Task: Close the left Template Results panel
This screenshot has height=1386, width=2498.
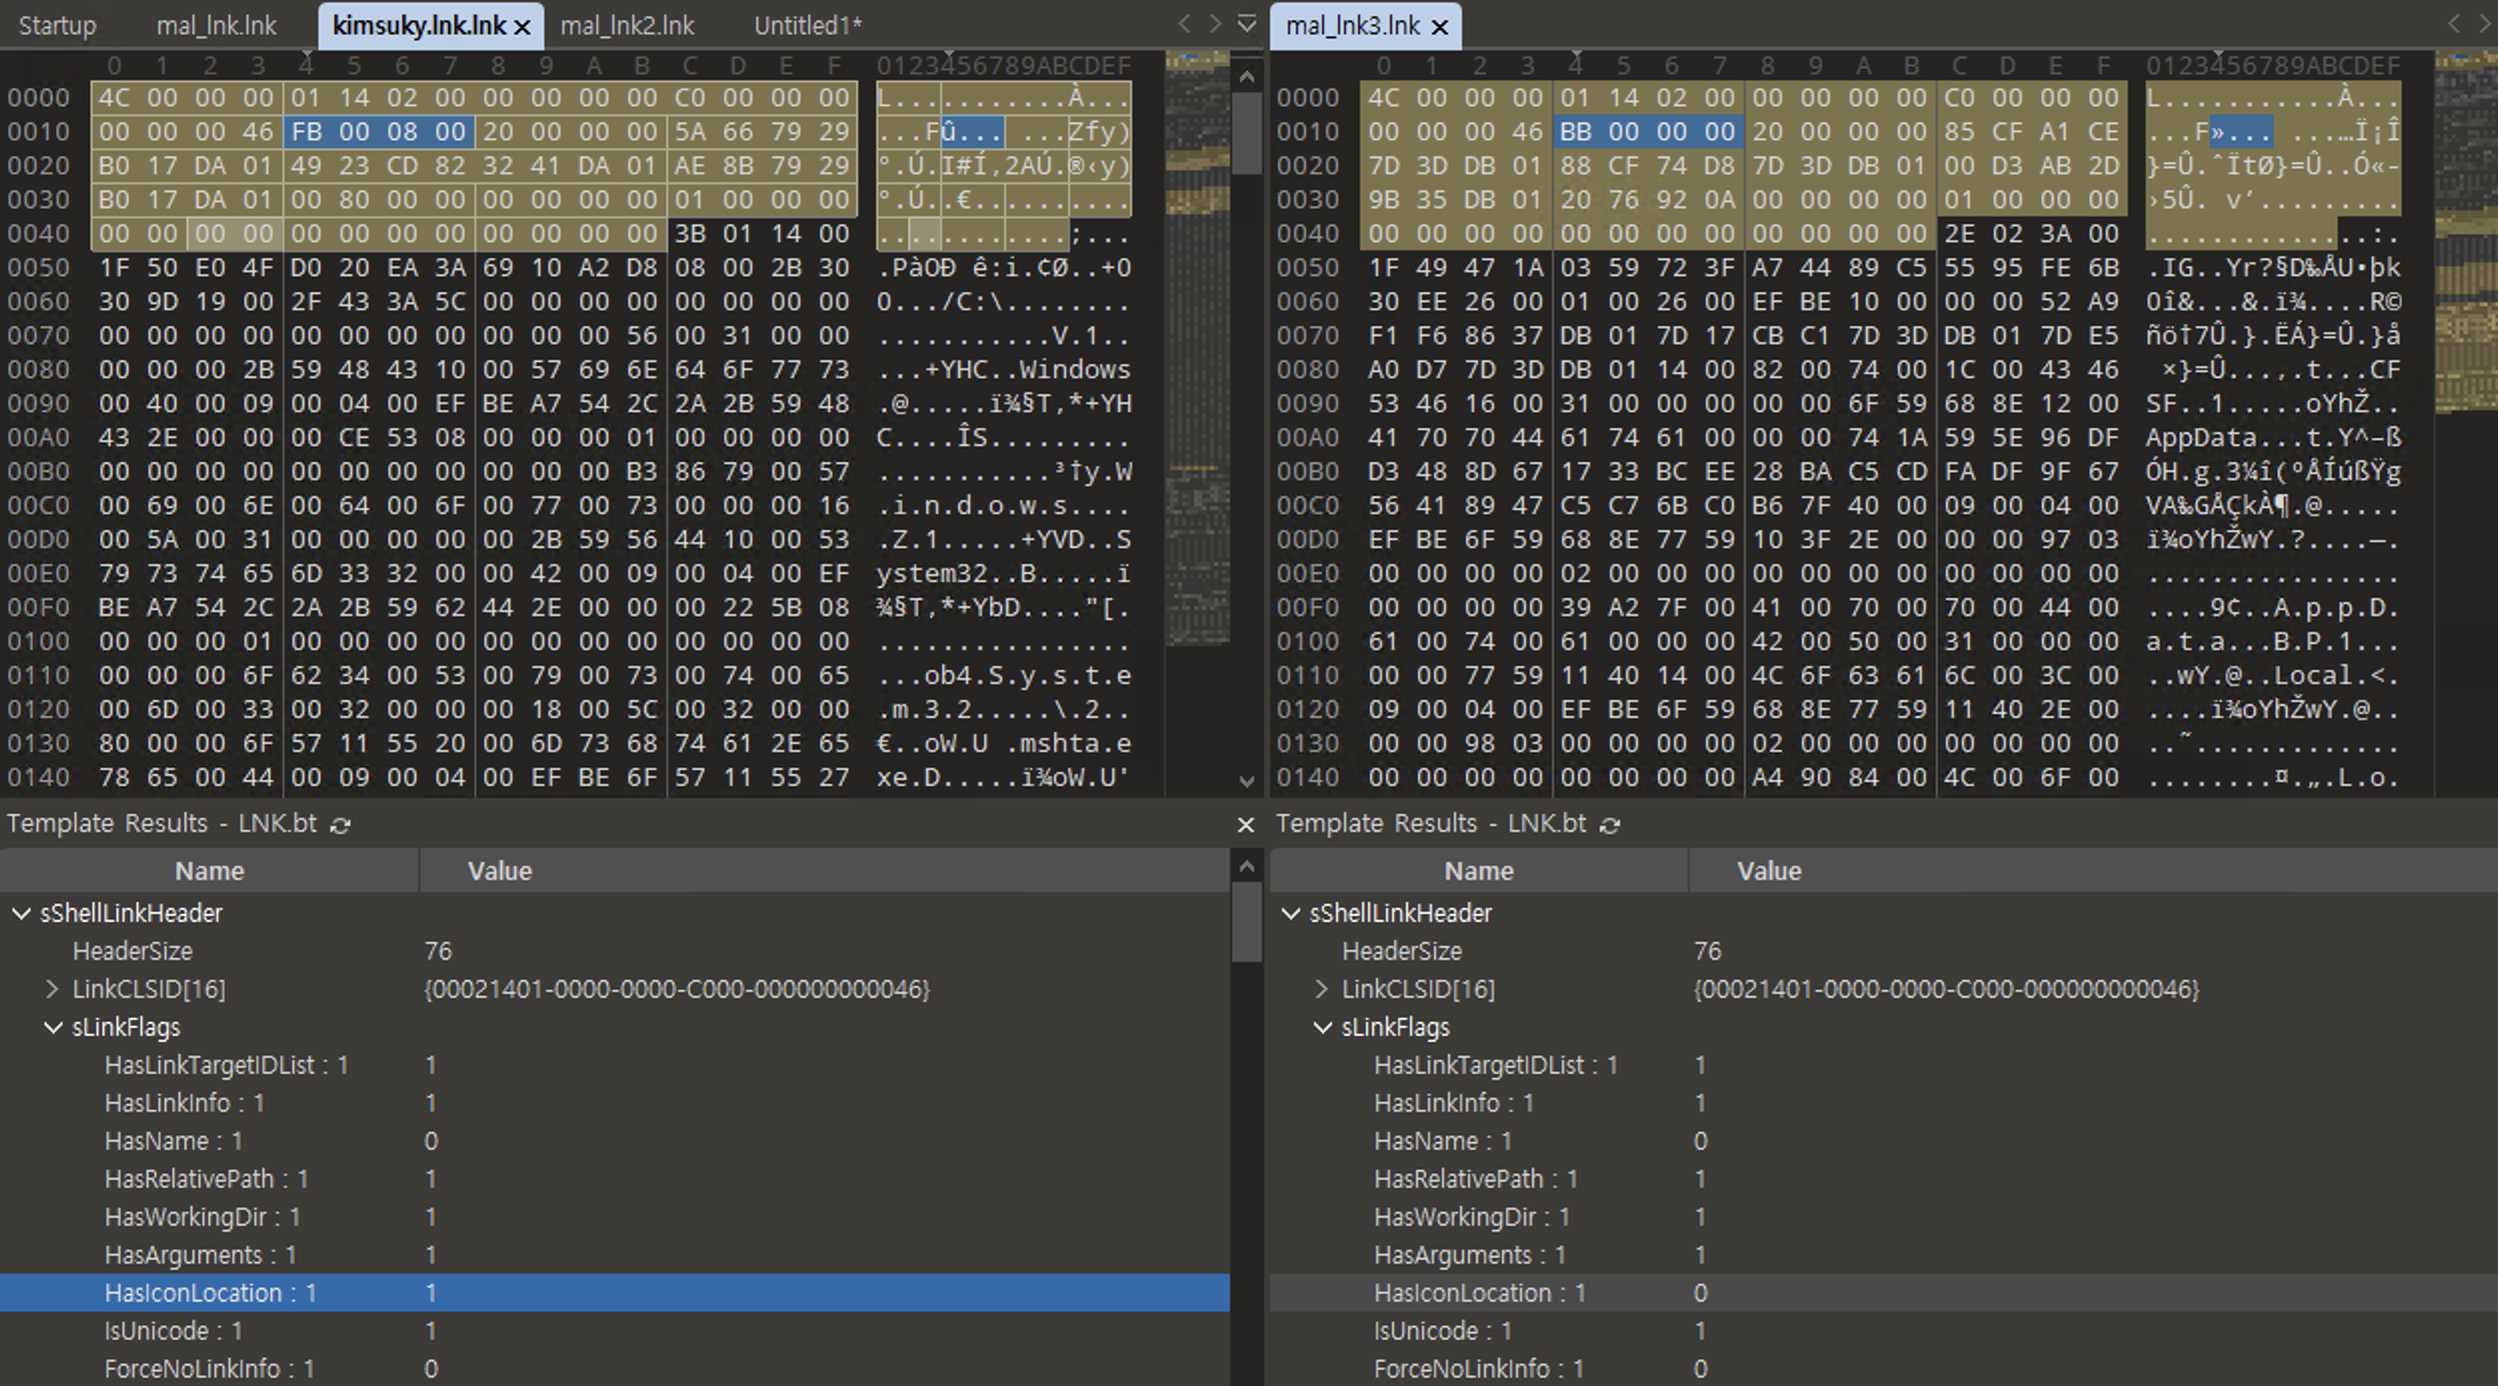Action: pos(1245,825)
